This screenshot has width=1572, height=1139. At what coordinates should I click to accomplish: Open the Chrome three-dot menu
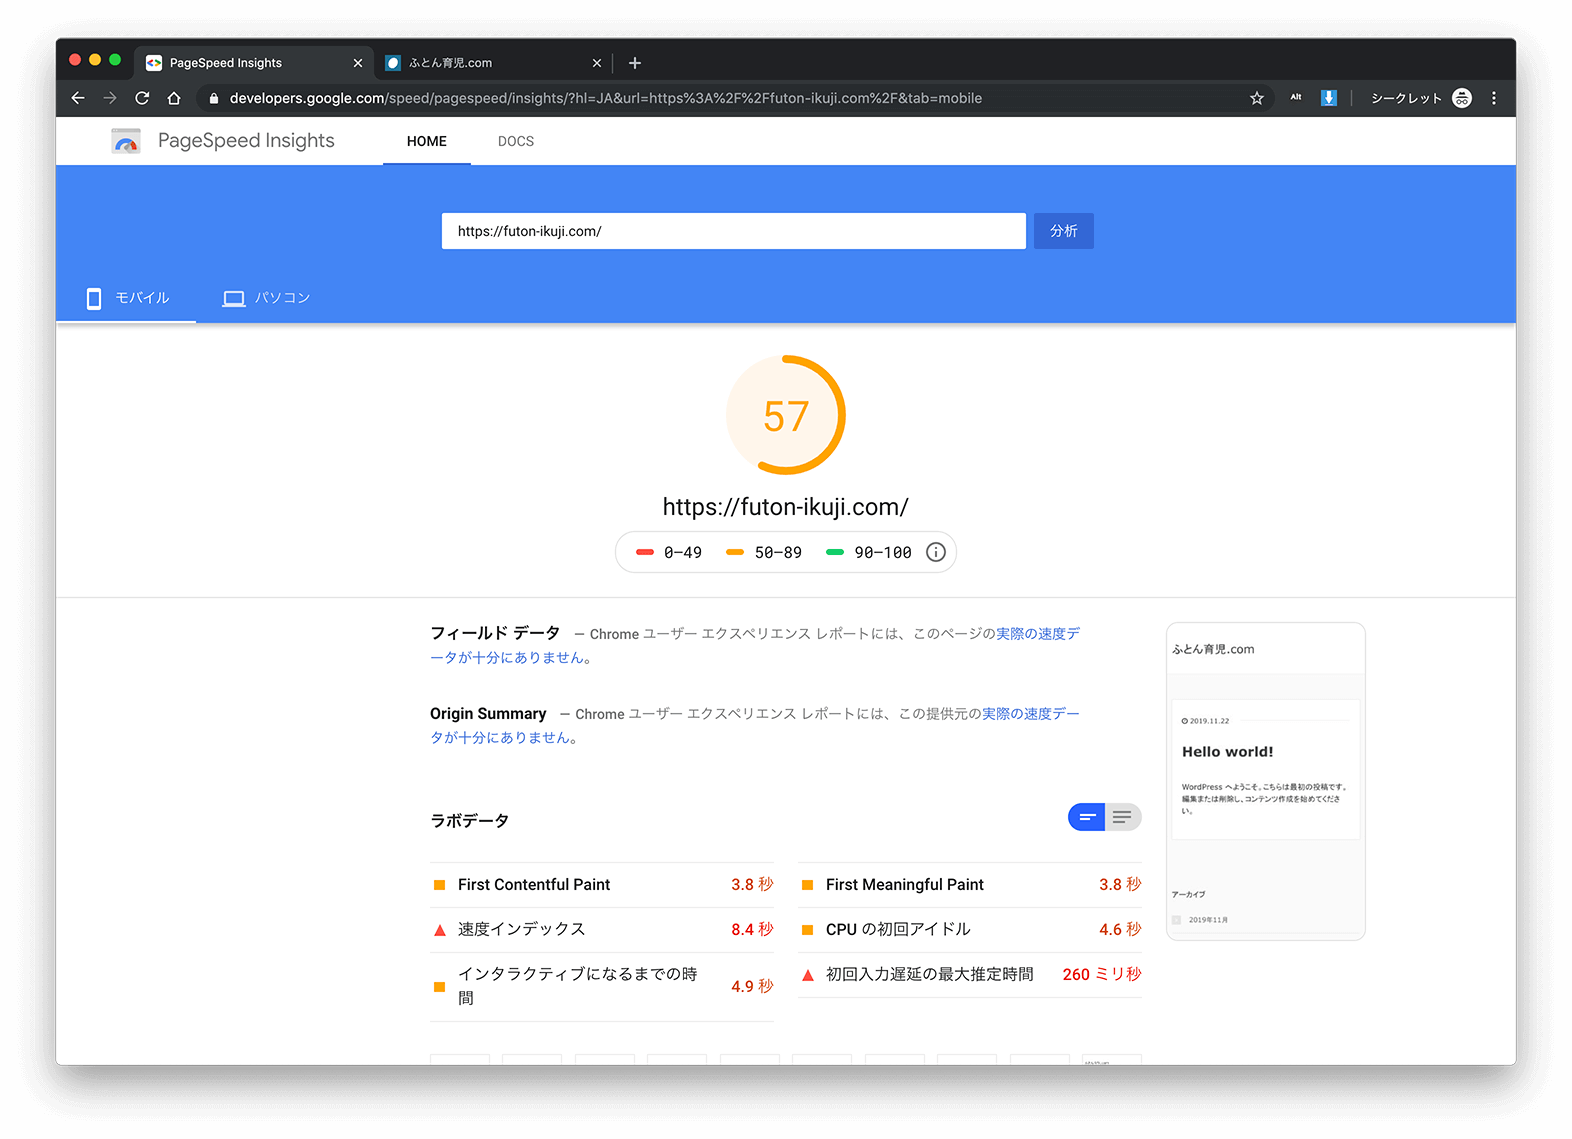coord(1494,98)
